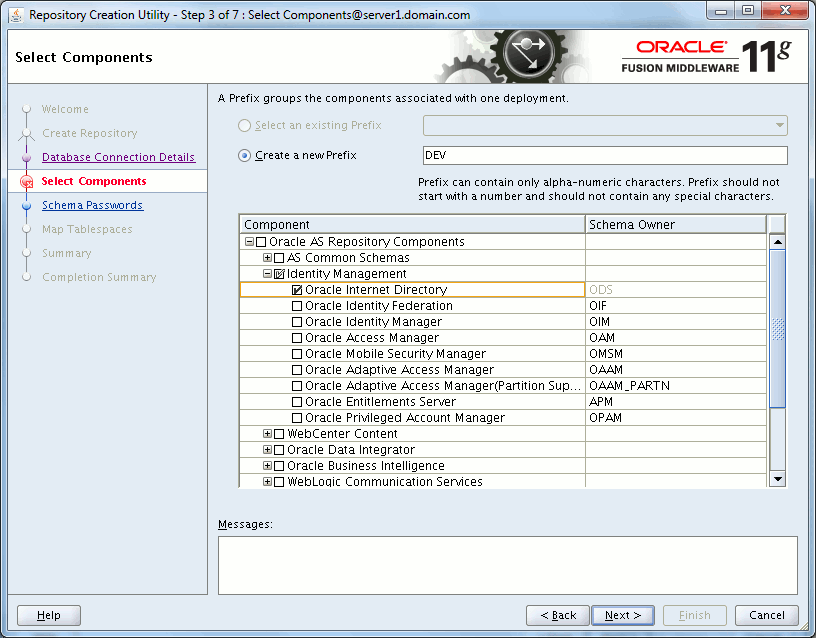Select the 'Select an existing Prefix' radio button
The image size is (816, 638).
tap(244, 125)
